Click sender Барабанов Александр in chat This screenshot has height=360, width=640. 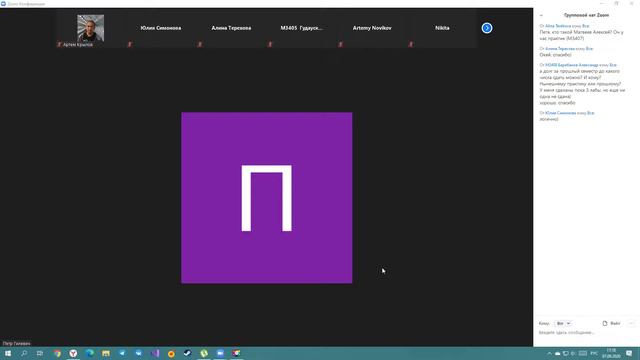click(571, 65)
